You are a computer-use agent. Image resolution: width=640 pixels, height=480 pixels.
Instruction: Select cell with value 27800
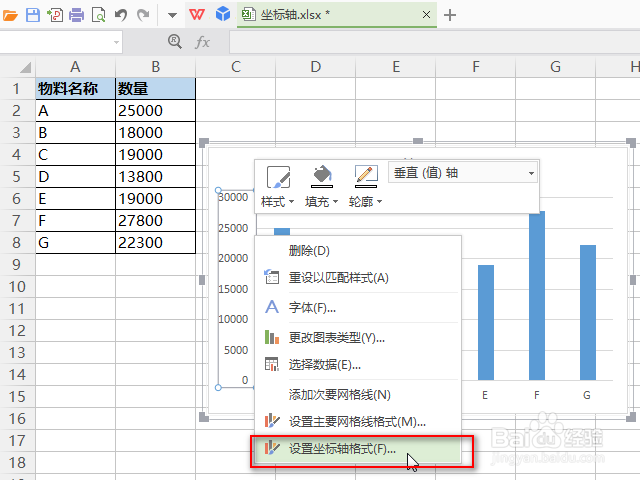tap(156, 221)
